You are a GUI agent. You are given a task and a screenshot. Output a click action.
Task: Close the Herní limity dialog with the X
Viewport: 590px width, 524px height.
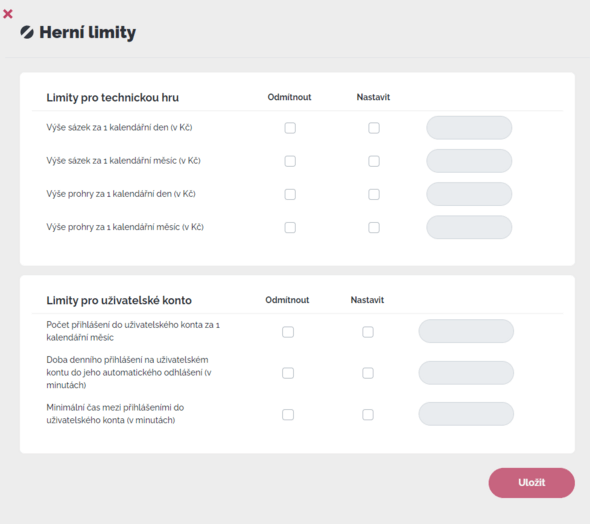point(8,14)
